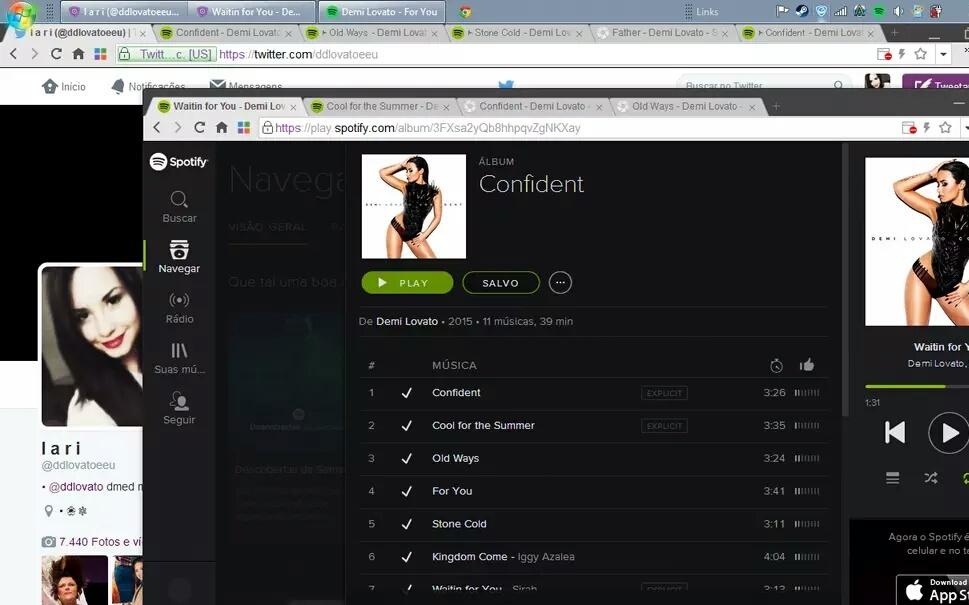Click network signal icon in system tray
Image resolution: width=969 pixels, height=605 pixels.
coord(840,11)
